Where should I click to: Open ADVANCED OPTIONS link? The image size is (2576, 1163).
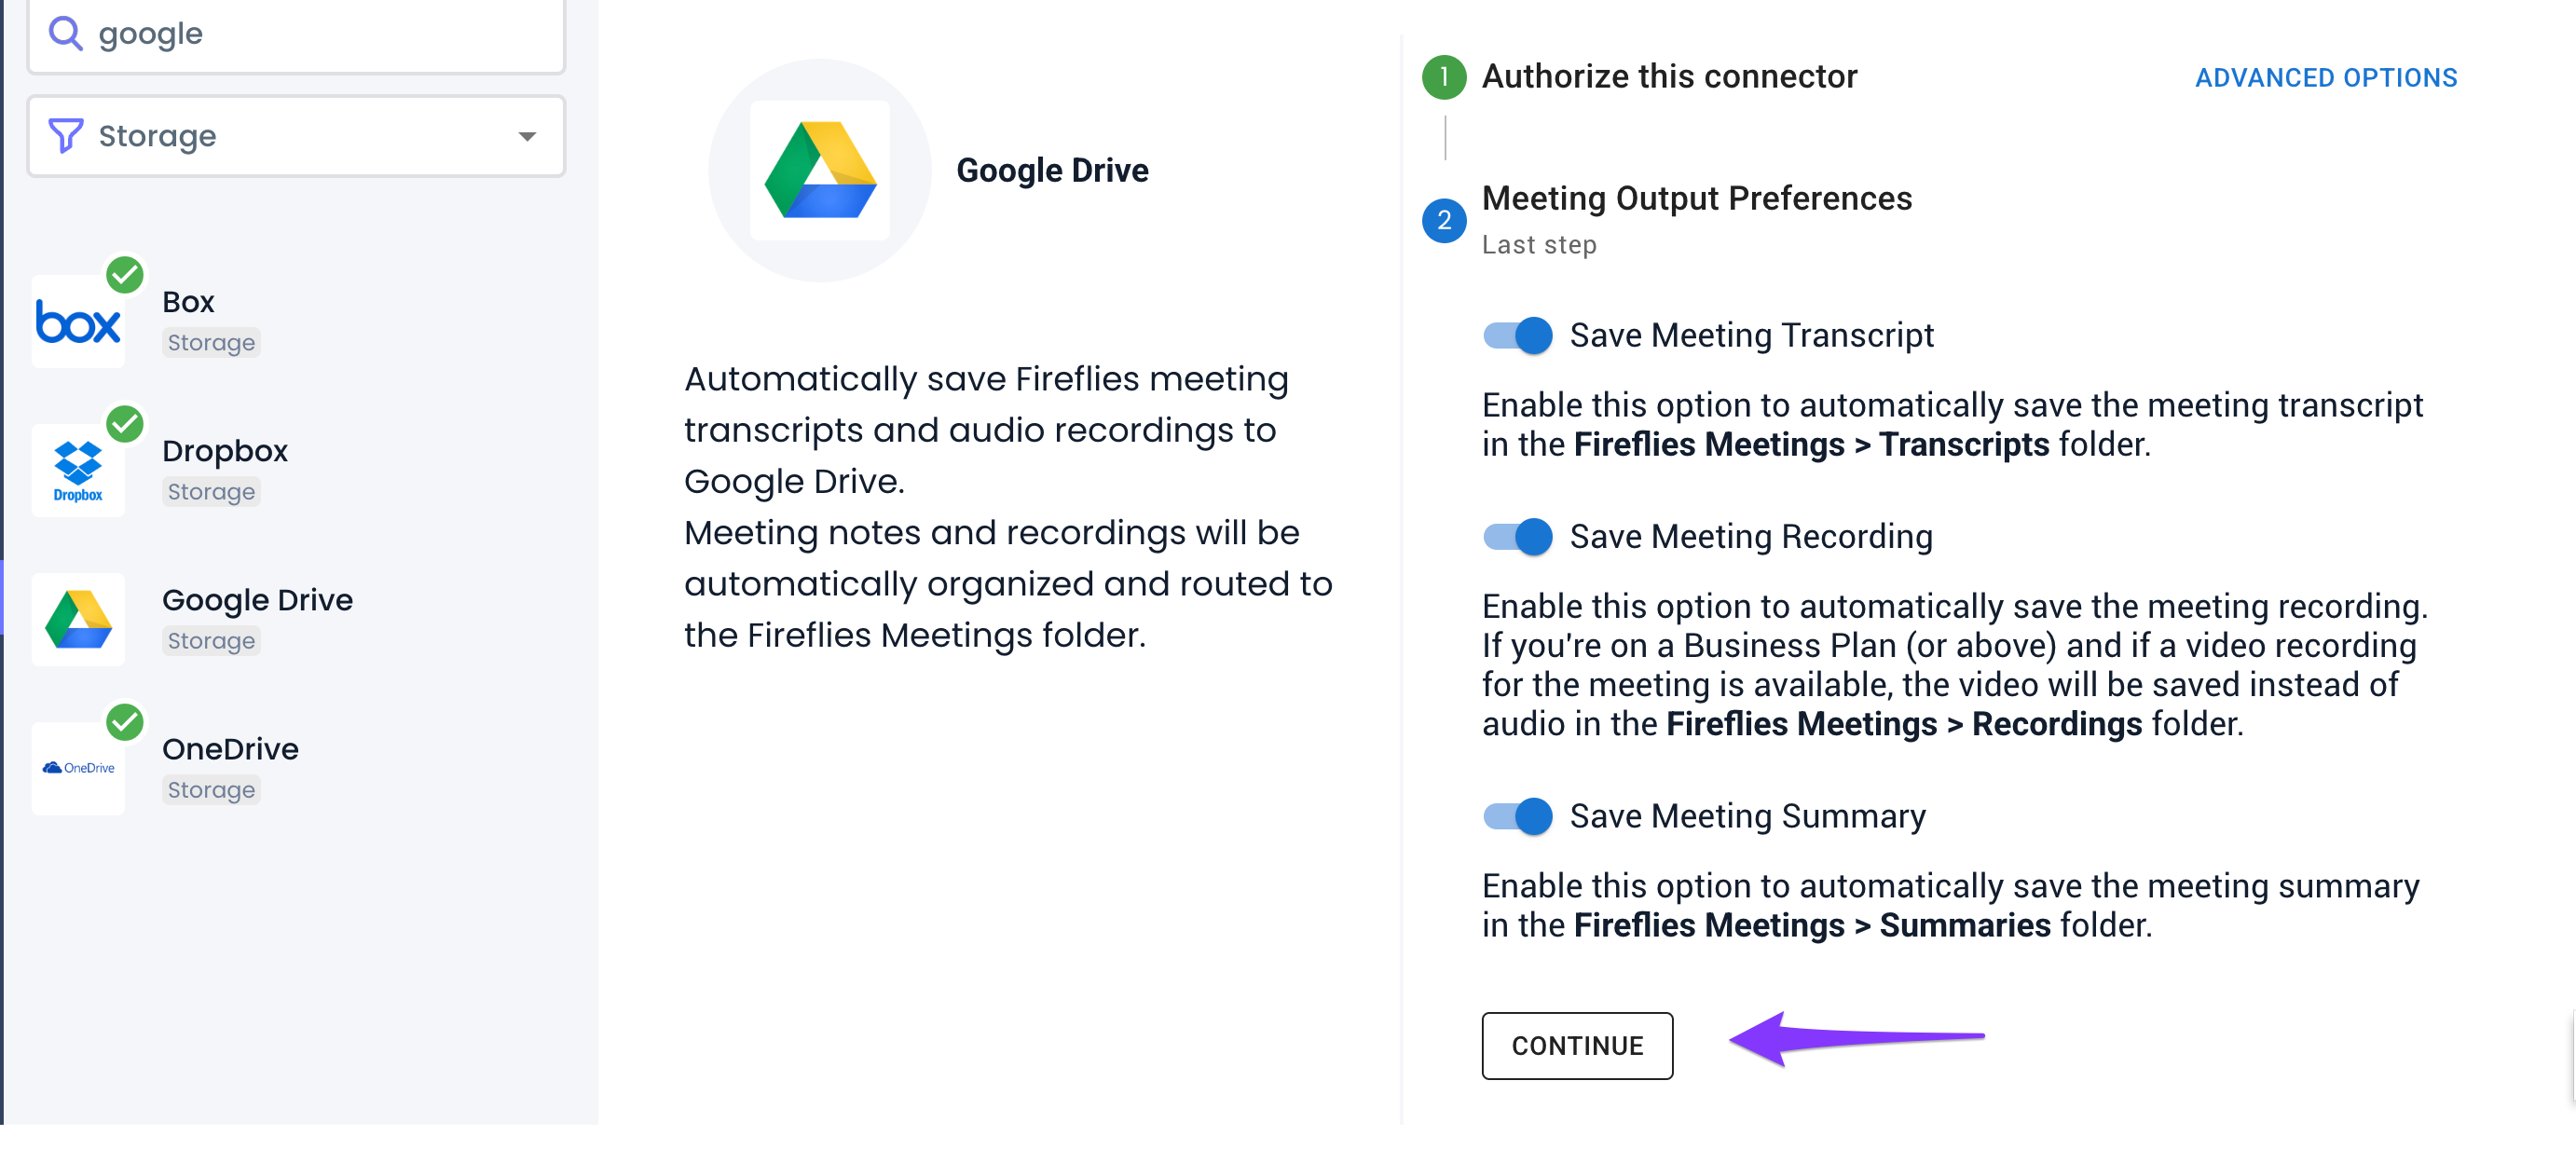pos(2326,78)
